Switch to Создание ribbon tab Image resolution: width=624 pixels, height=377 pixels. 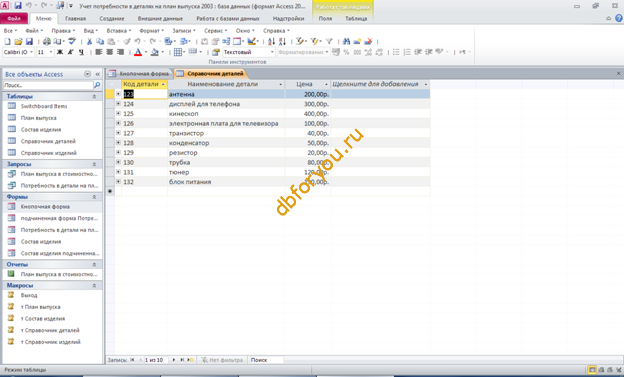click(112, 18)
